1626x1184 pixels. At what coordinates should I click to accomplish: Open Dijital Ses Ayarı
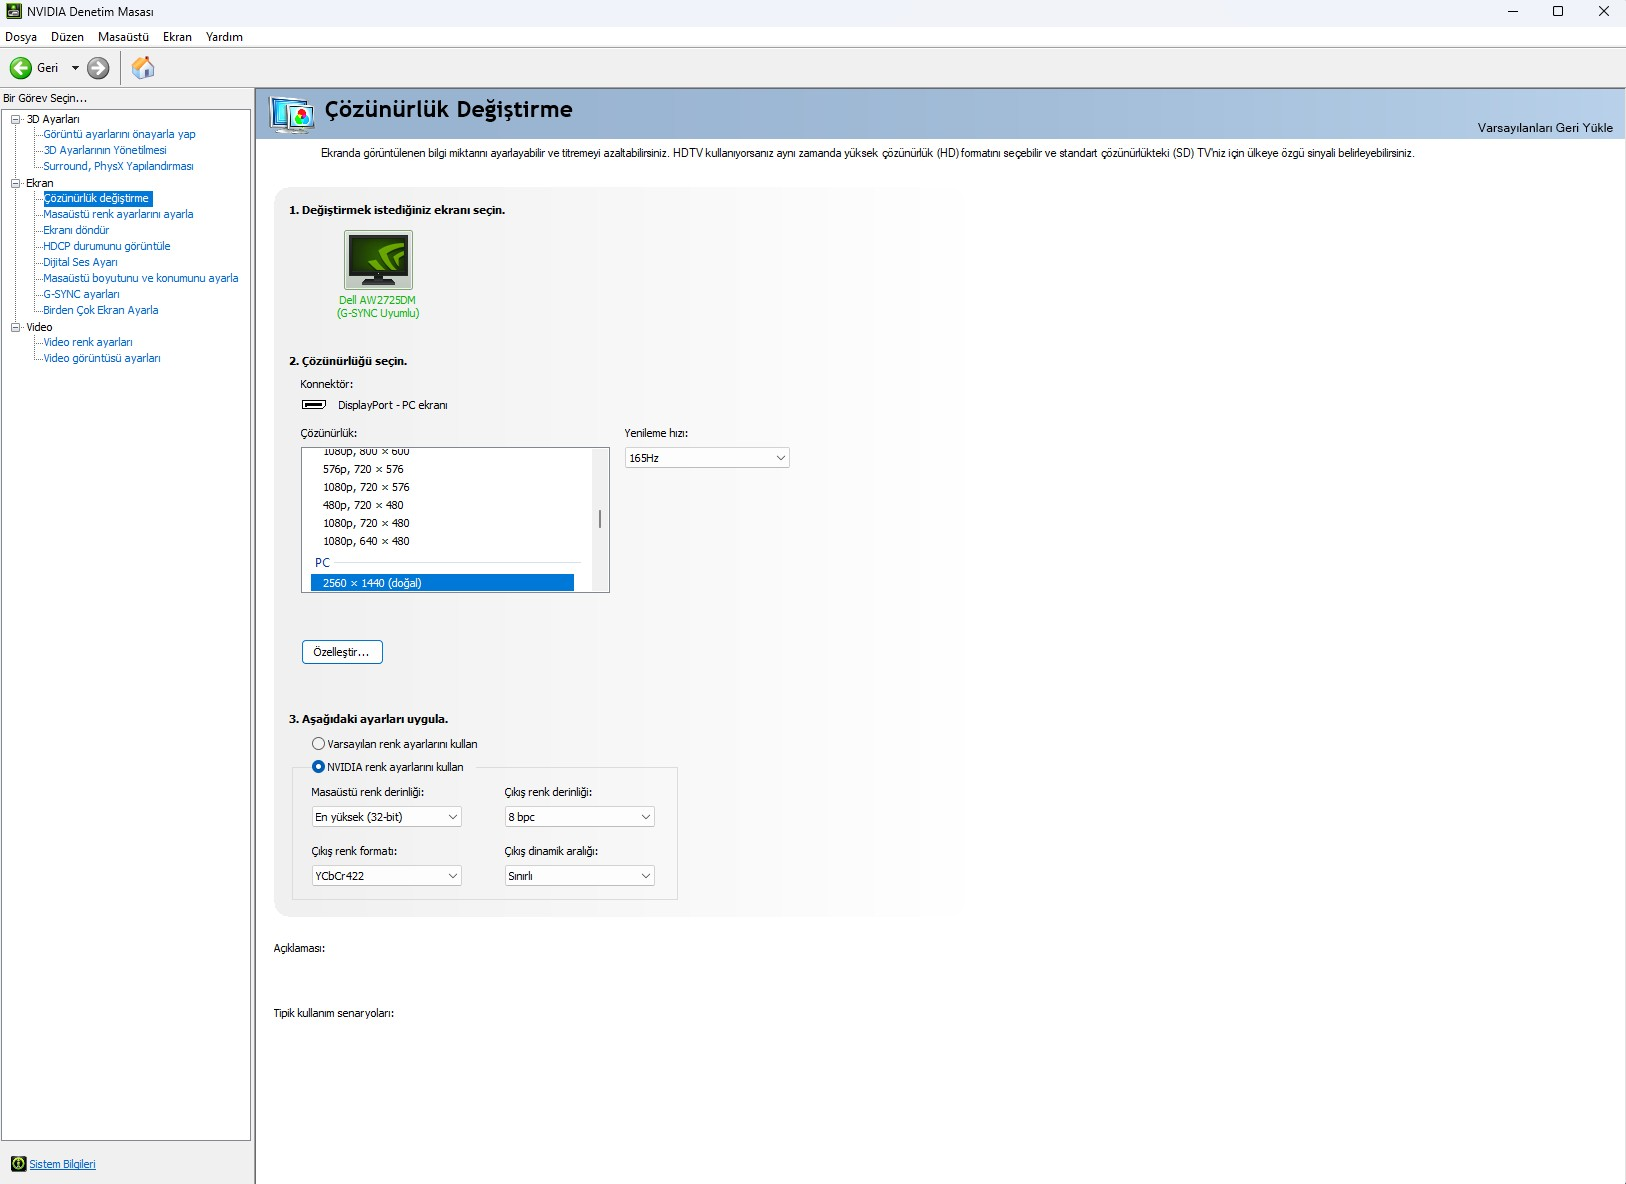tap(80, 262)
